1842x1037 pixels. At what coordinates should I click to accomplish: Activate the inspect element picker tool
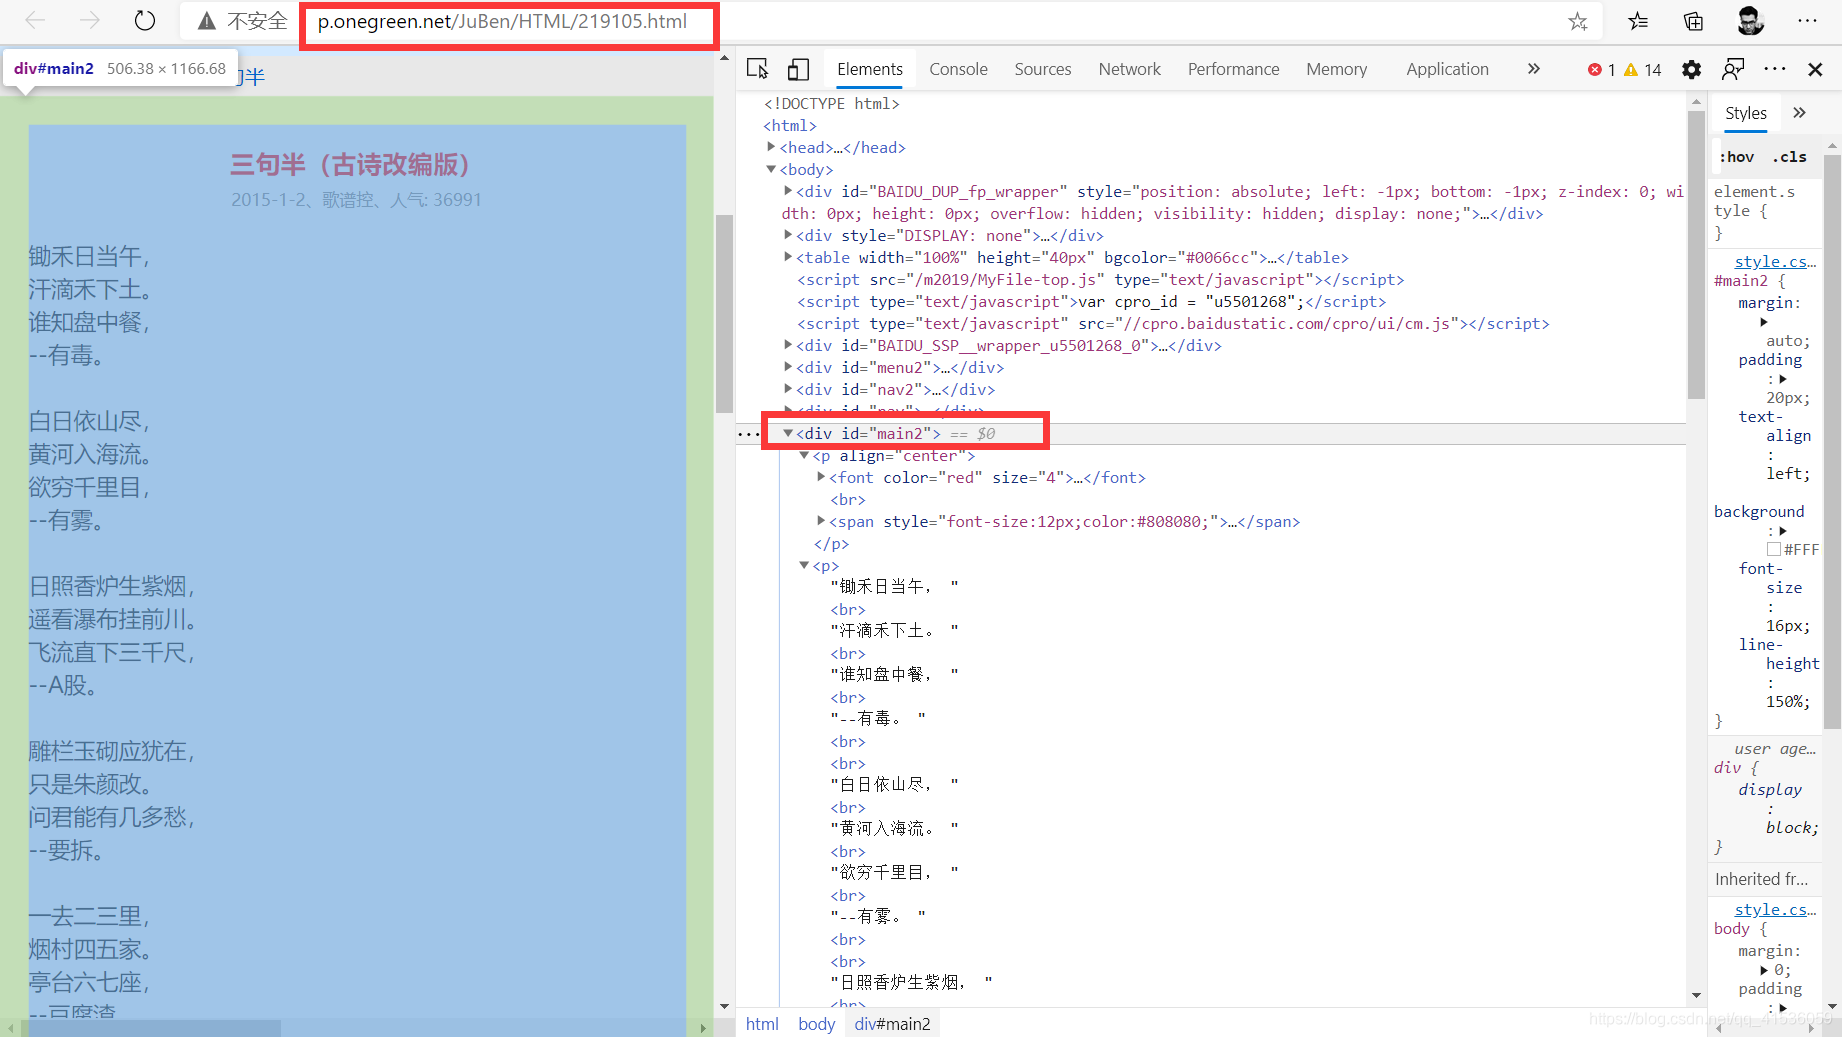point(758,69)
